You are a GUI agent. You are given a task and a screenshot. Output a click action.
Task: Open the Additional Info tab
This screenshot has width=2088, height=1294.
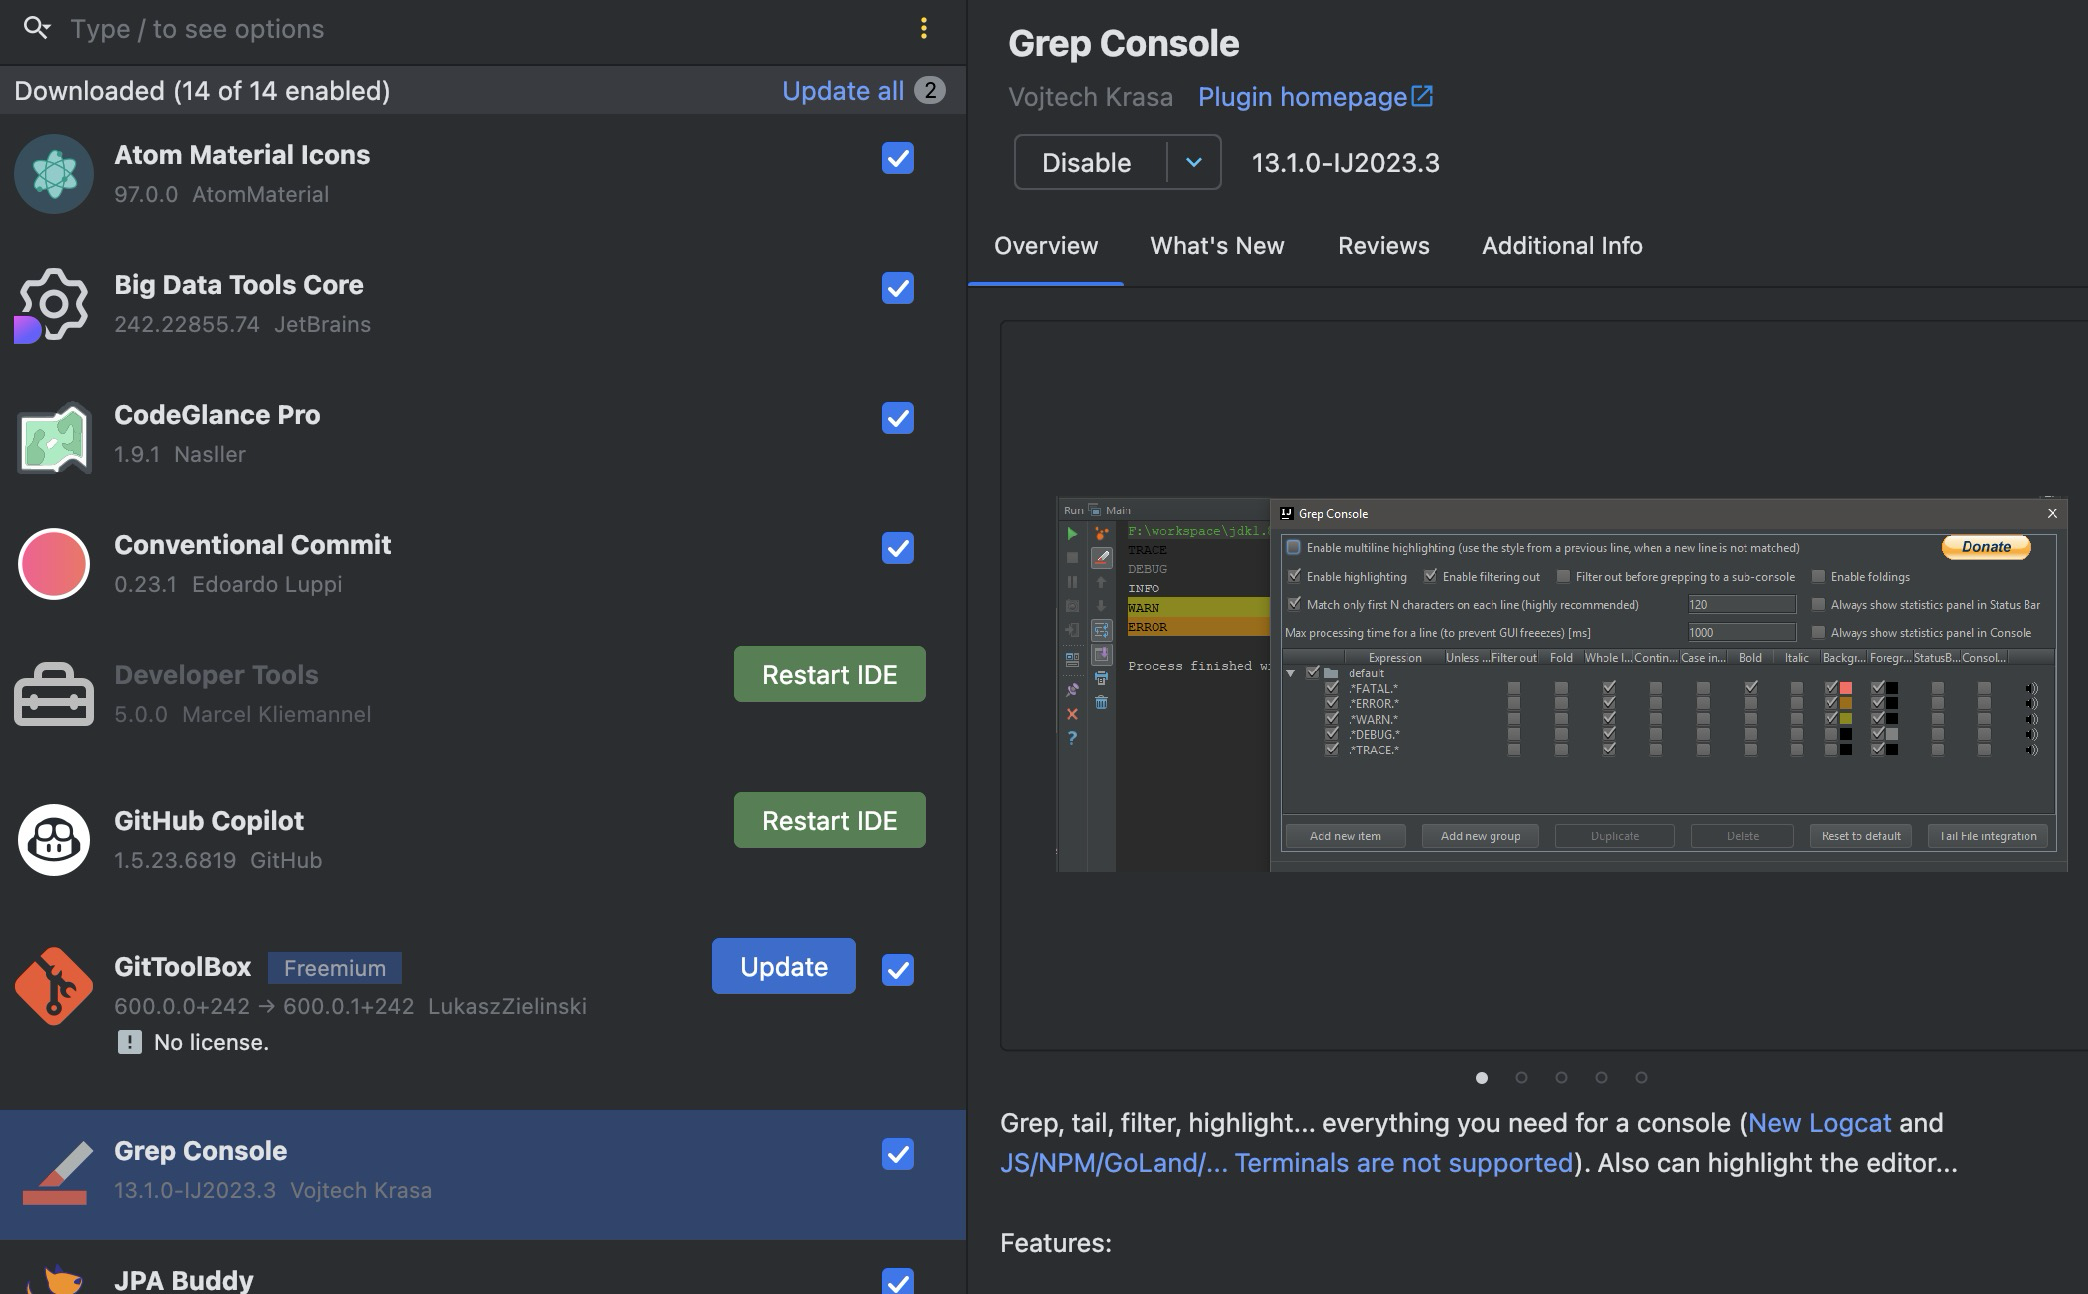click(x=1561, y=246)
